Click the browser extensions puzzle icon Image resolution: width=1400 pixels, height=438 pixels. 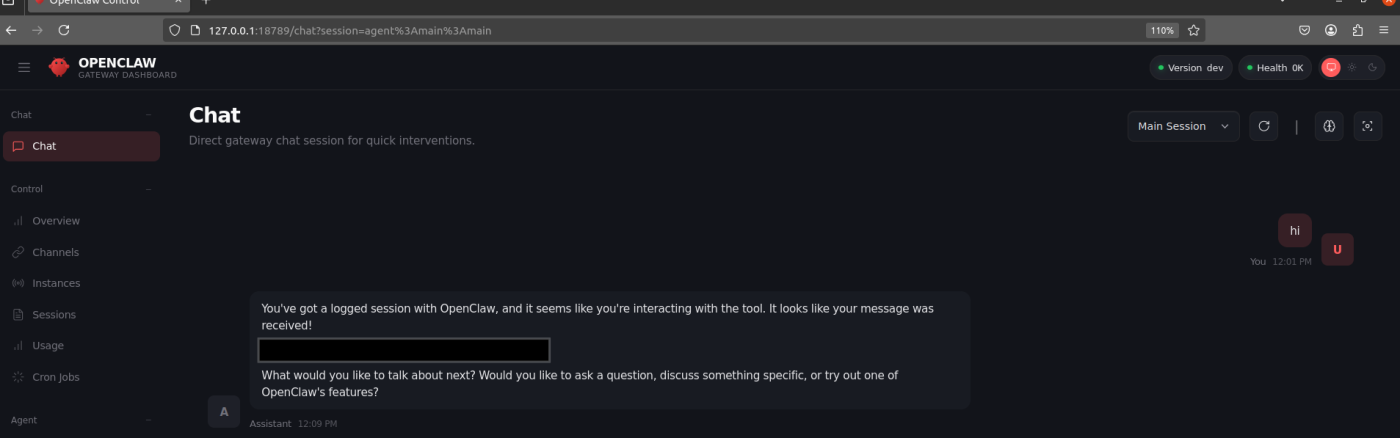point(1358,30)
